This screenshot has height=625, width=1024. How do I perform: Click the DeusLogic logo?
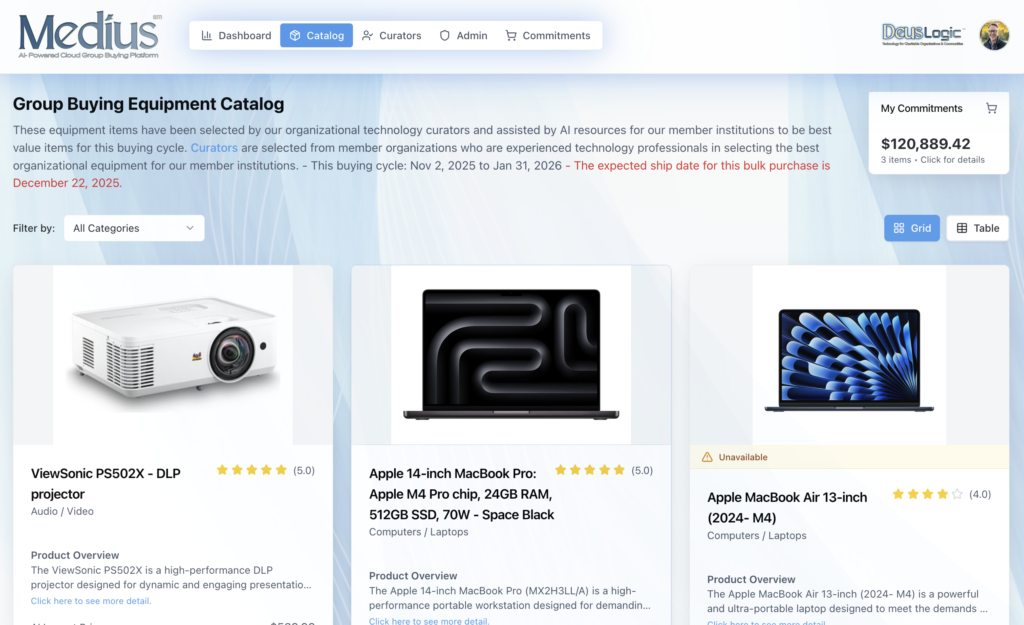tap(923, 35)
